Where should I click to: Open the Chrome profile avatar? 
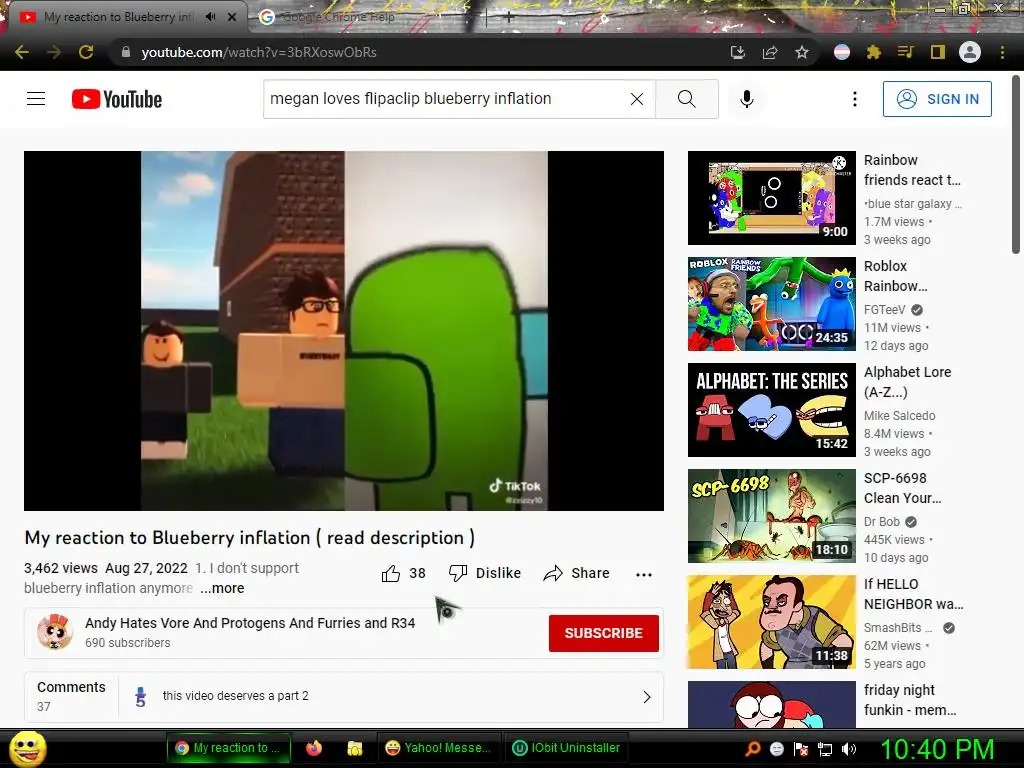pyautogui.click(x=970, y=52)
